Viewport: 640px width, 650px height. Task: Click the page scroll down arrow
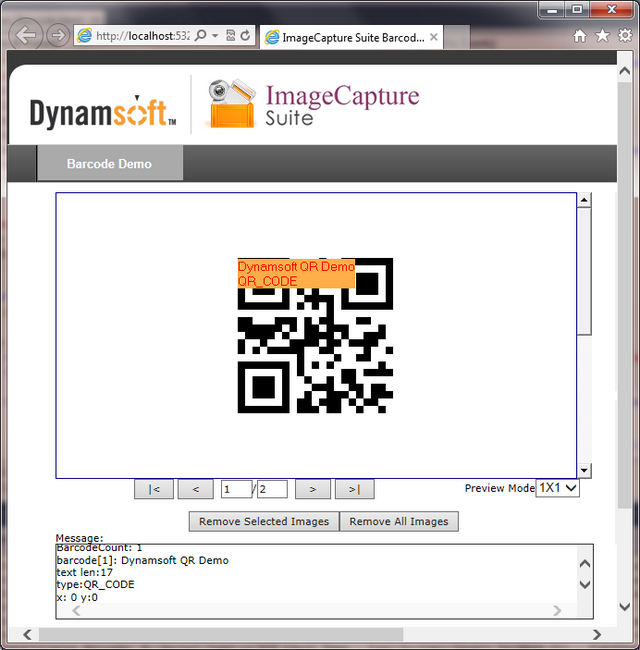(625, 607)
